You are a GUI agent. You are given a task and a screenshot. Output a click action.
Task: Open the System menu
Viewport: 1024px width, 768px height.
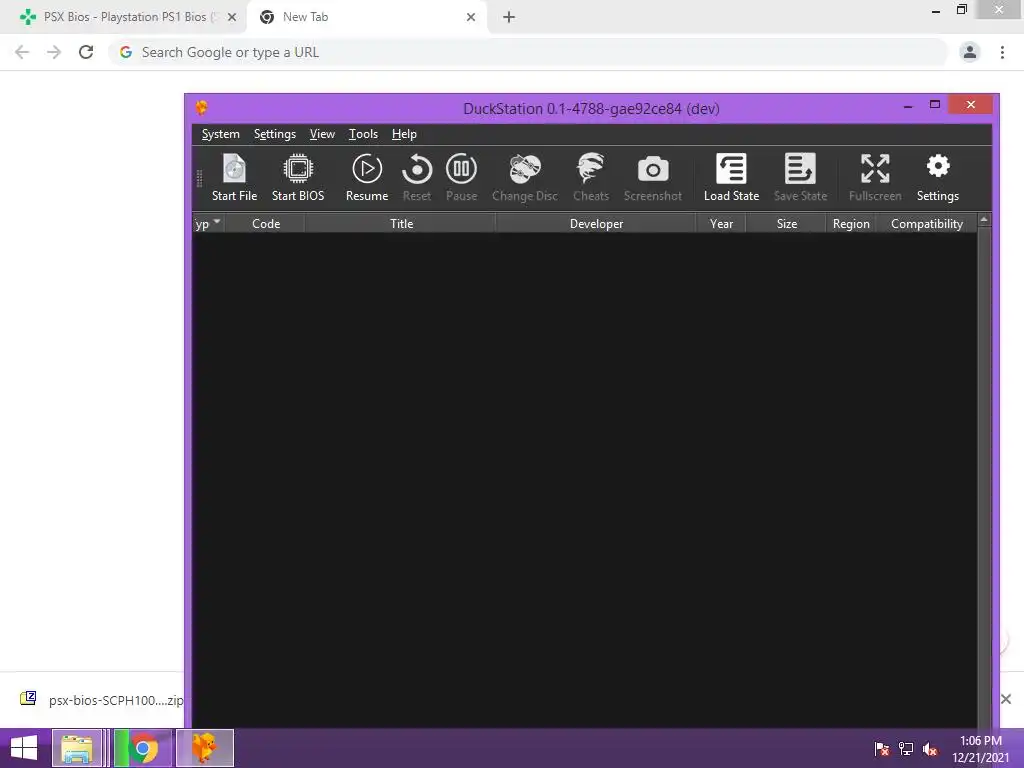pyautogui.click(x=220, y=134)
